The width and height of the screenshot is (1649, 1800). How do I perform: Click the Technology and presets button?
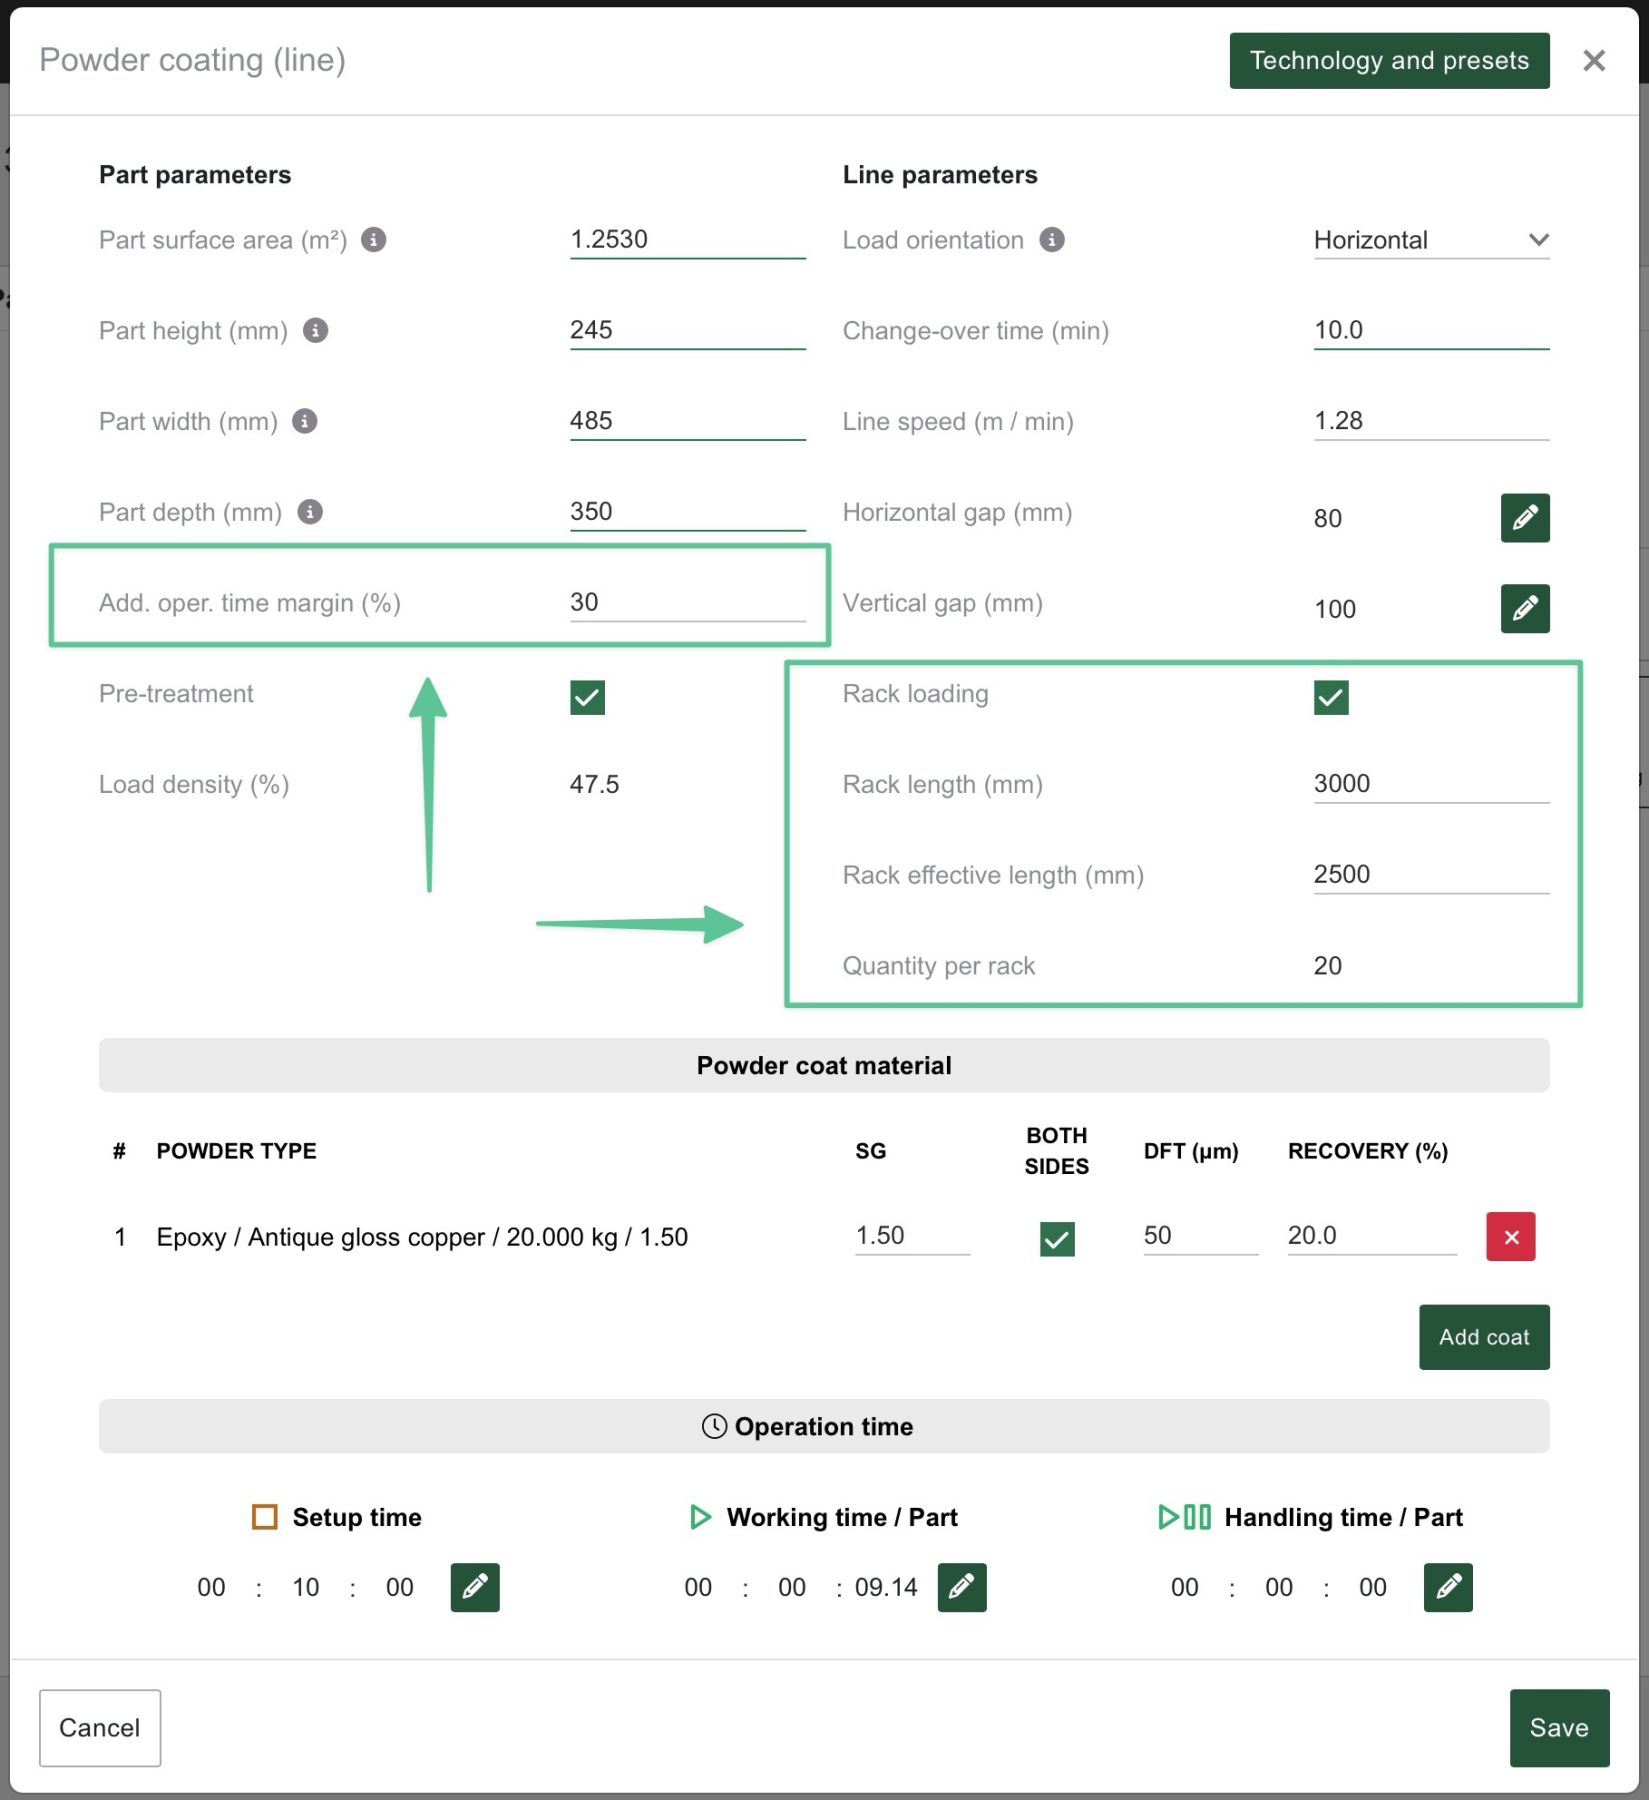[1388, 61]
